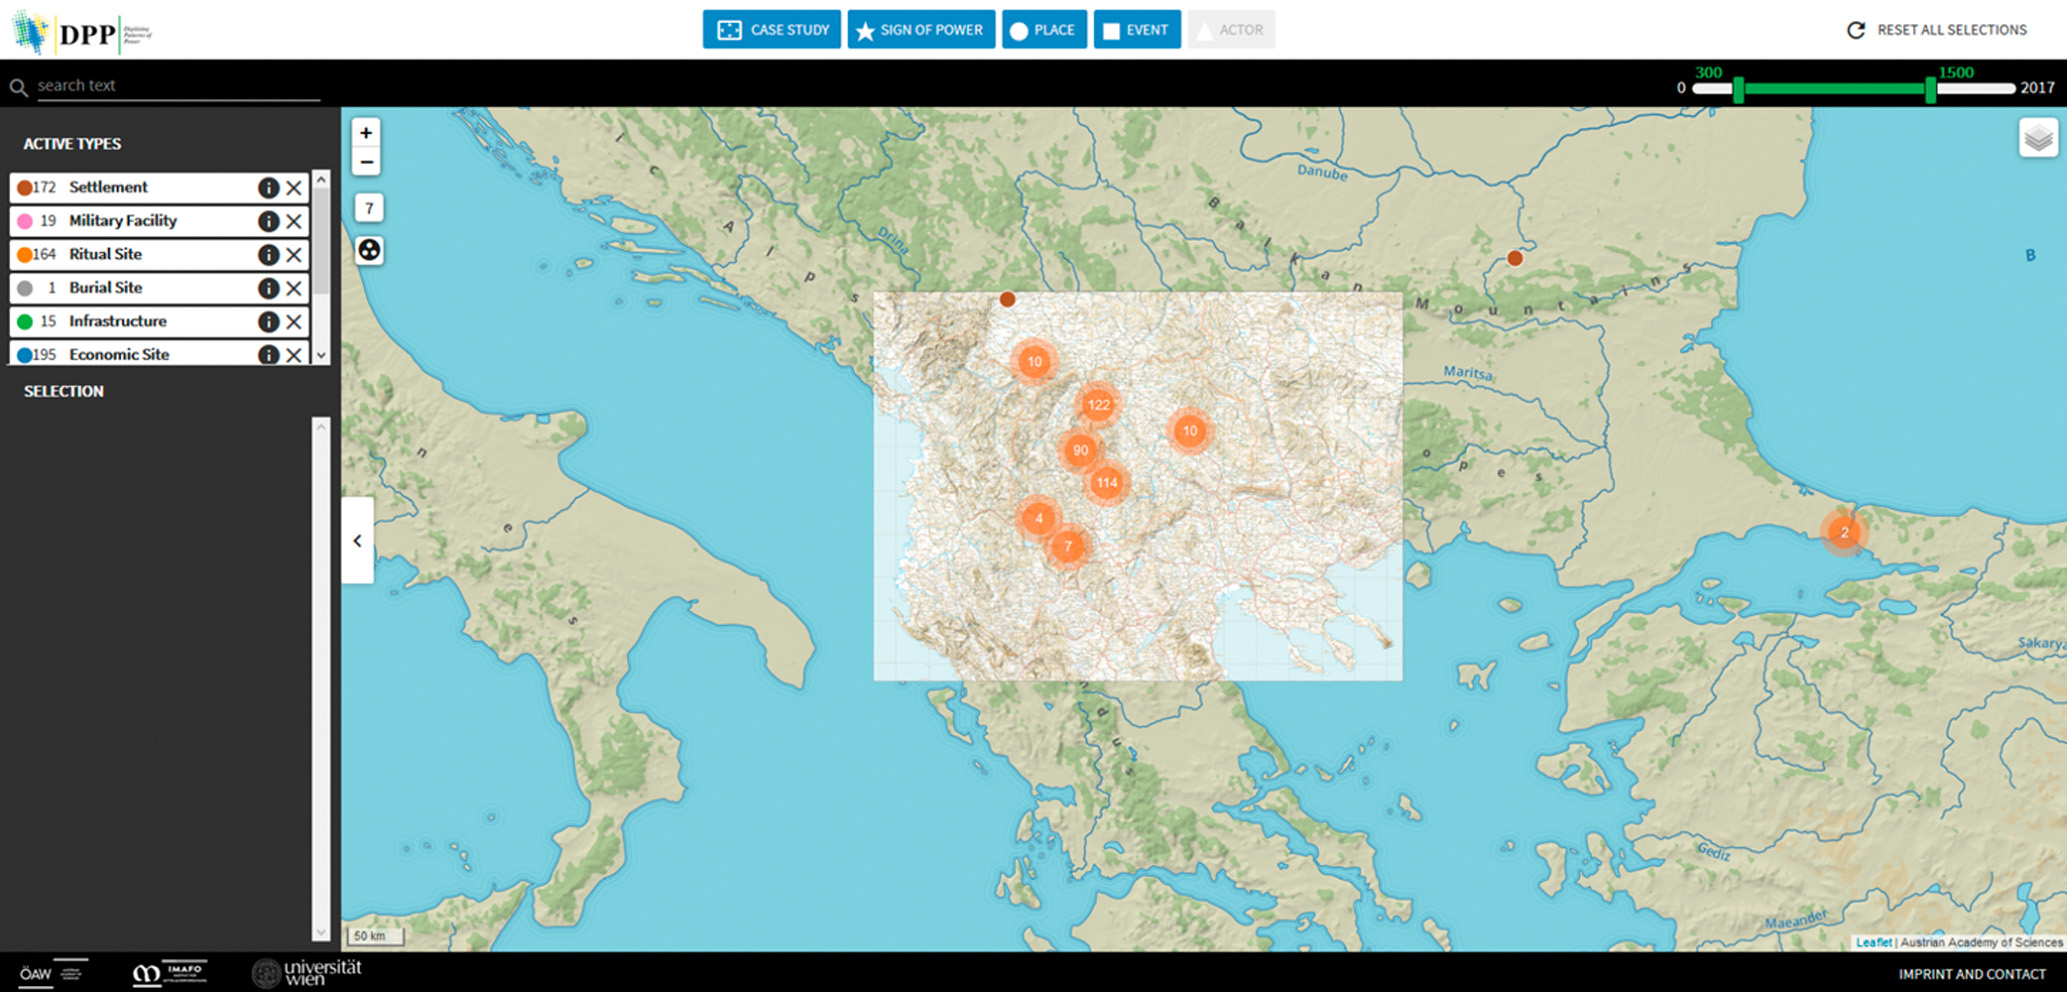The image size is (2067, 992).
Task: Click the cluster marker labeled 90
Action: [1080, 450]
